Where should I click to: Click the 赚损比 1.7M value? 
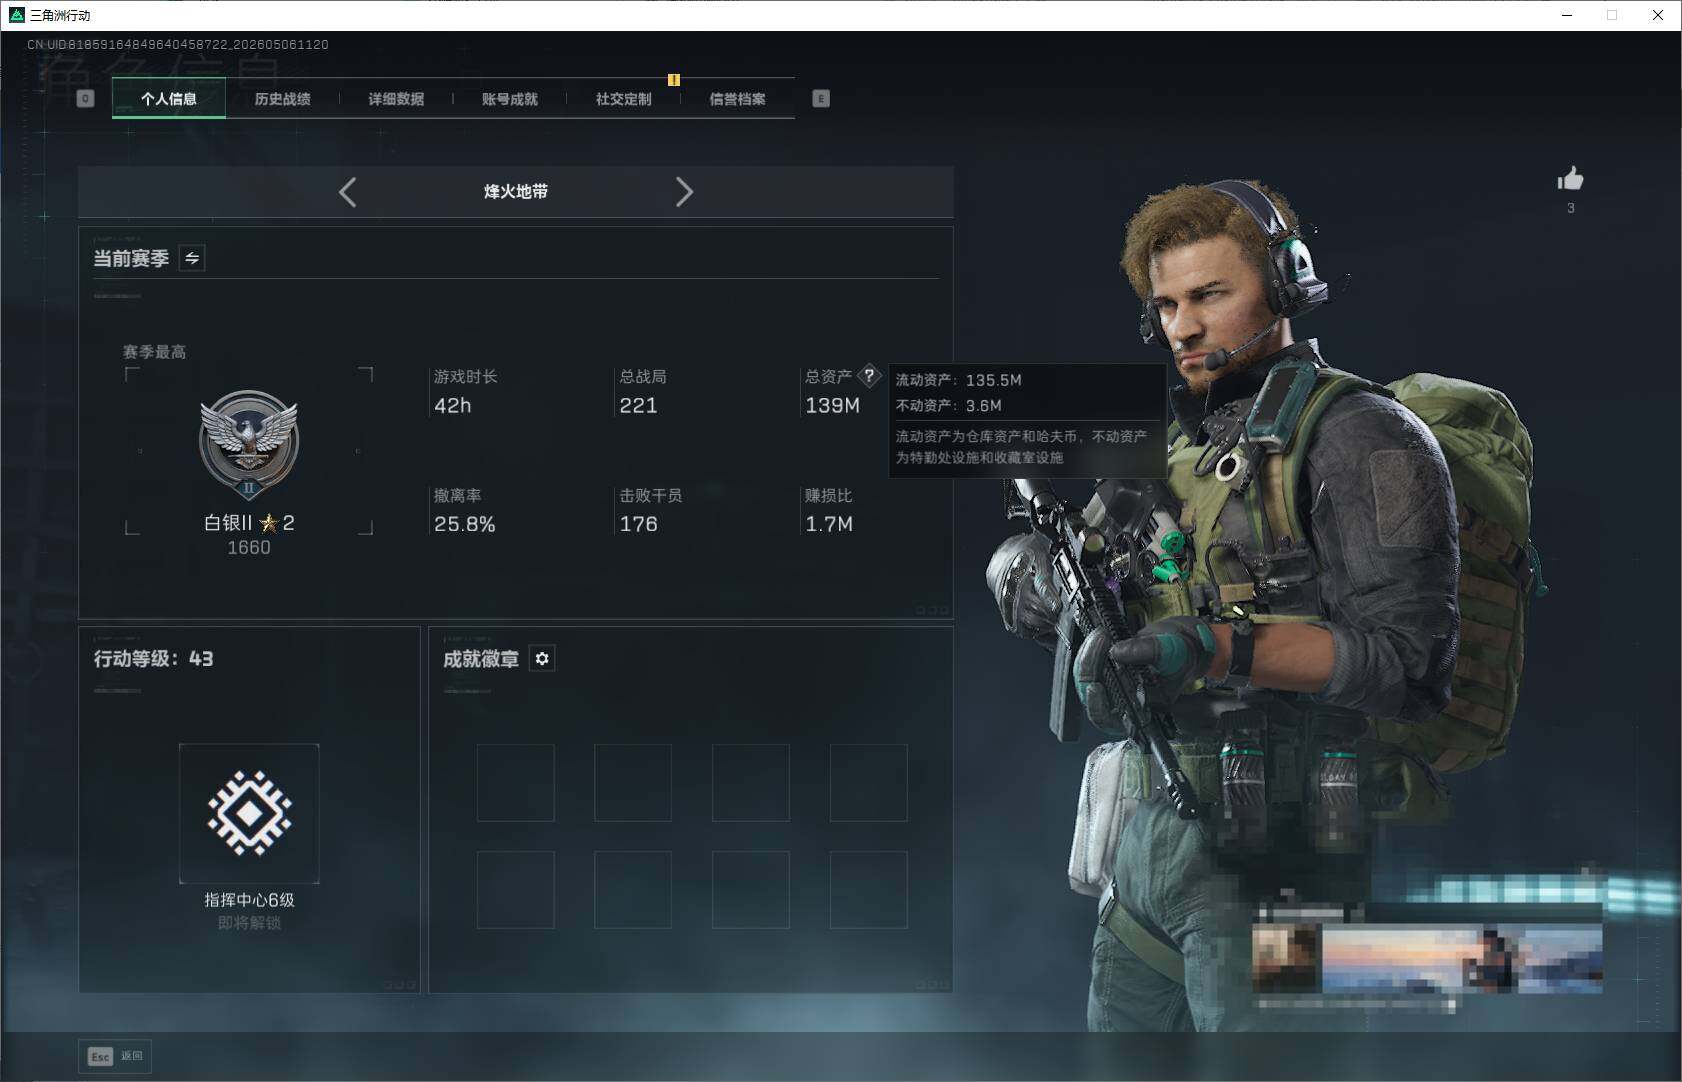pyautogui.click(x=829, y=524)
